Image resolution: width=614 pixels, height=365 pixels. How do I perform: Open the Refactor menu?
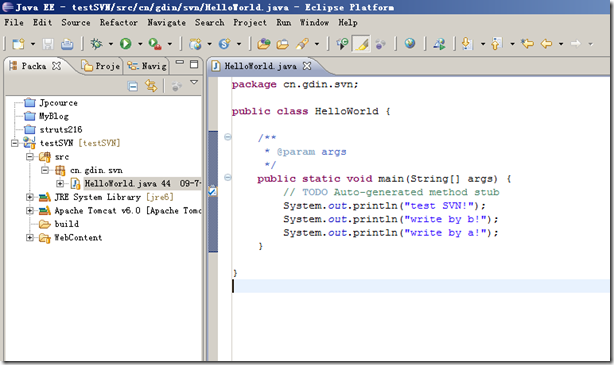119,23
